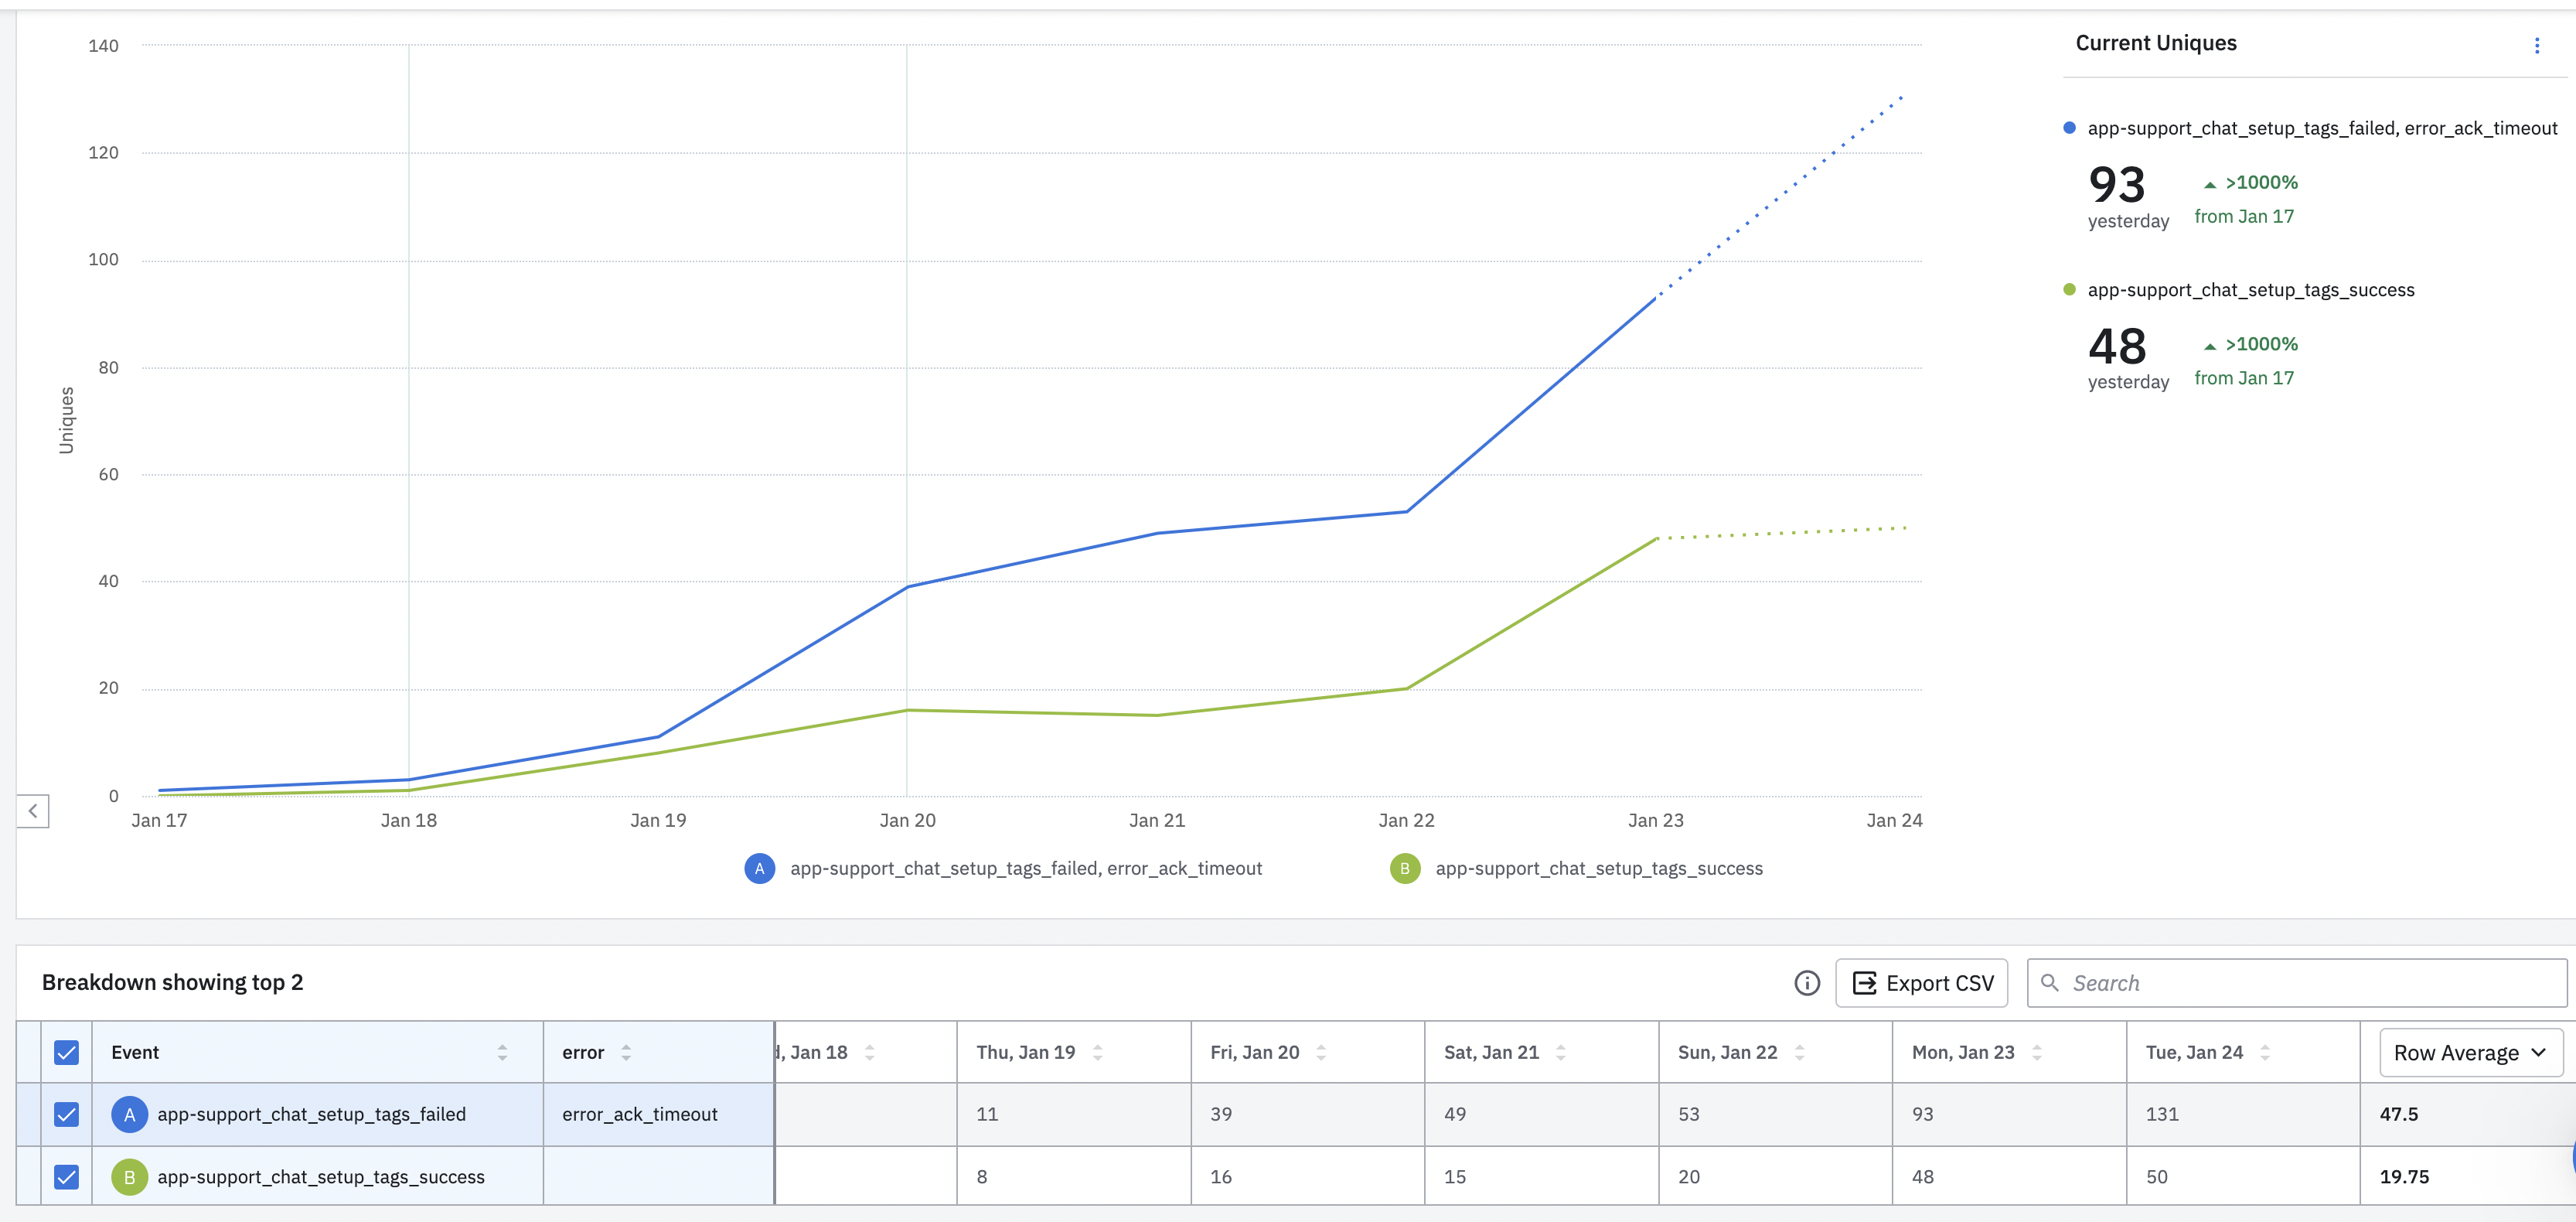The height and width of the screenshot is (1222, 2576).
Task: Sort by the Event column arrows
Action: coord(502,1052)
